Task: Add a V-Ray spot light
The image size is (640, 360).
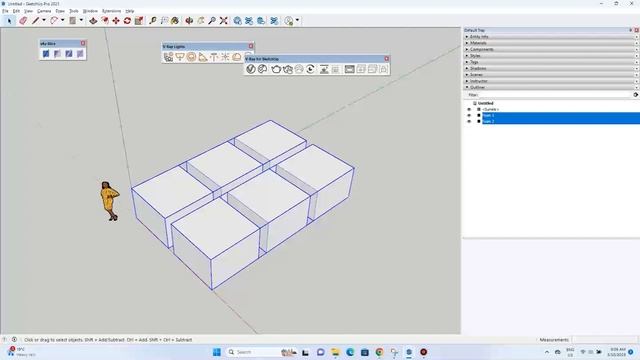Action: [202, 57]
